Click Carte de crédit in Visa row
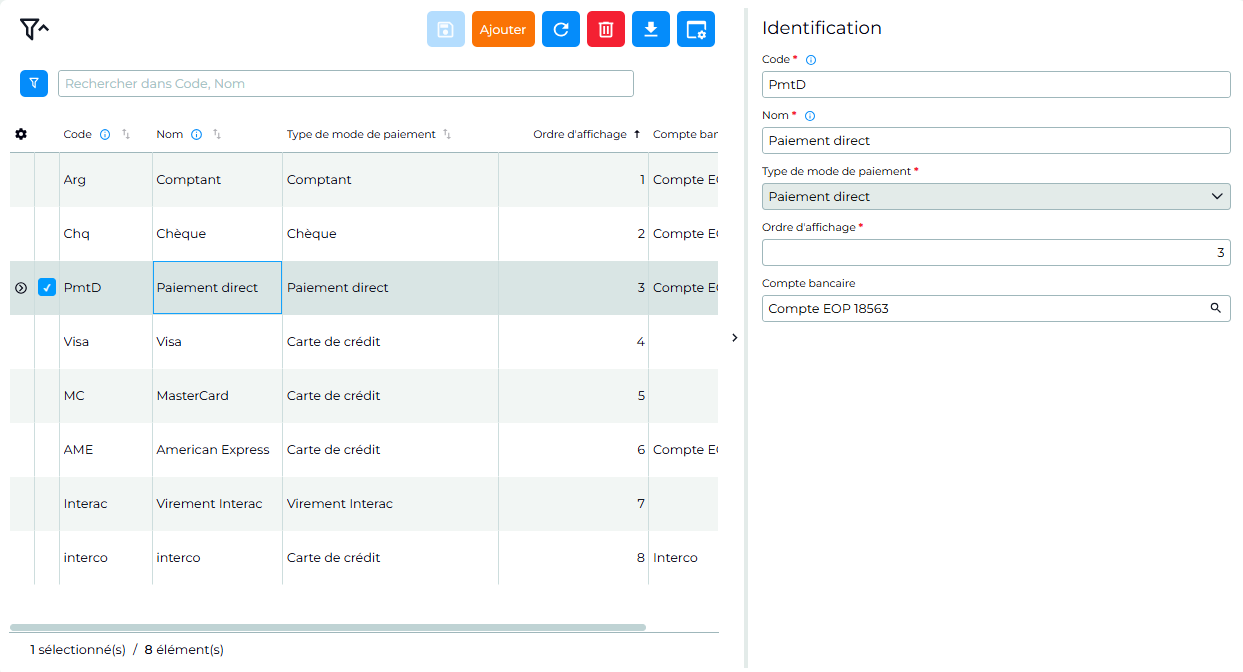 click(x=390, y=342)
